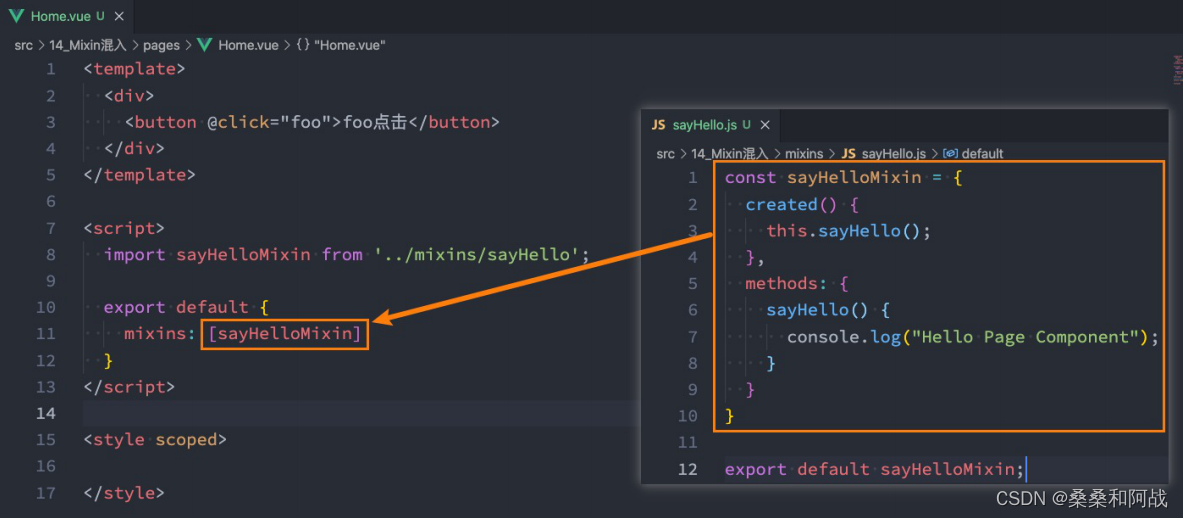The height and width of the screenshot is (518, 1184).
Task: Open the pages breadcrumb folder
Action: (162, 45)
